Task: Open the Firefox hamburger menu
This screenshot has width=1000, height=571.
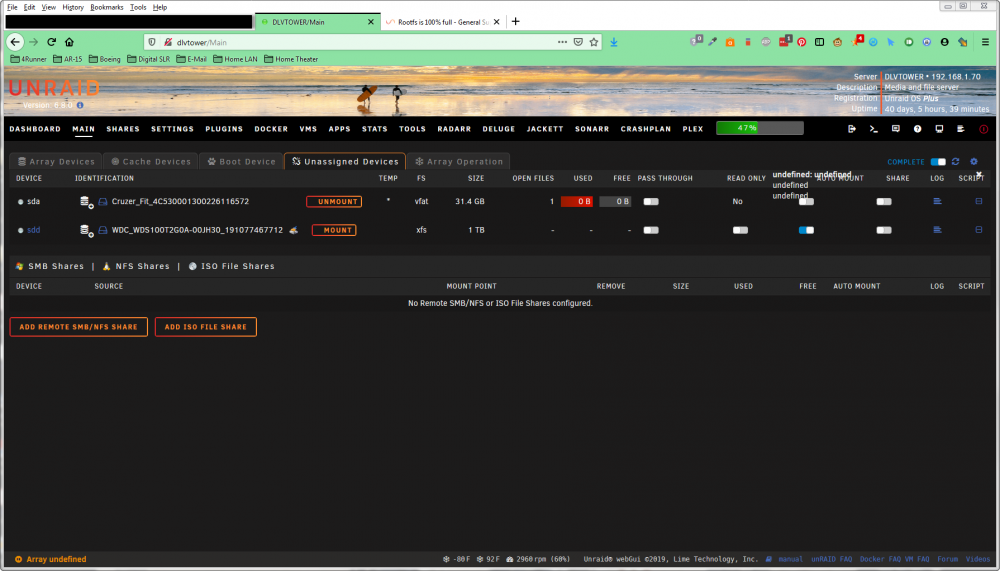Action: tap(985, 42)
